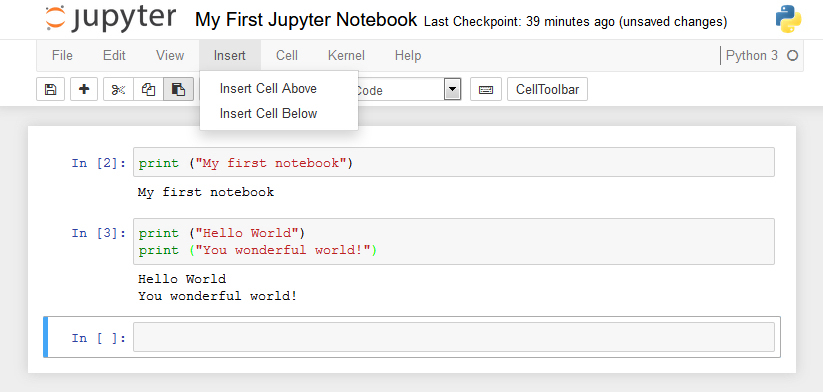
Task: Open the File menu
Action: (62, 55)
